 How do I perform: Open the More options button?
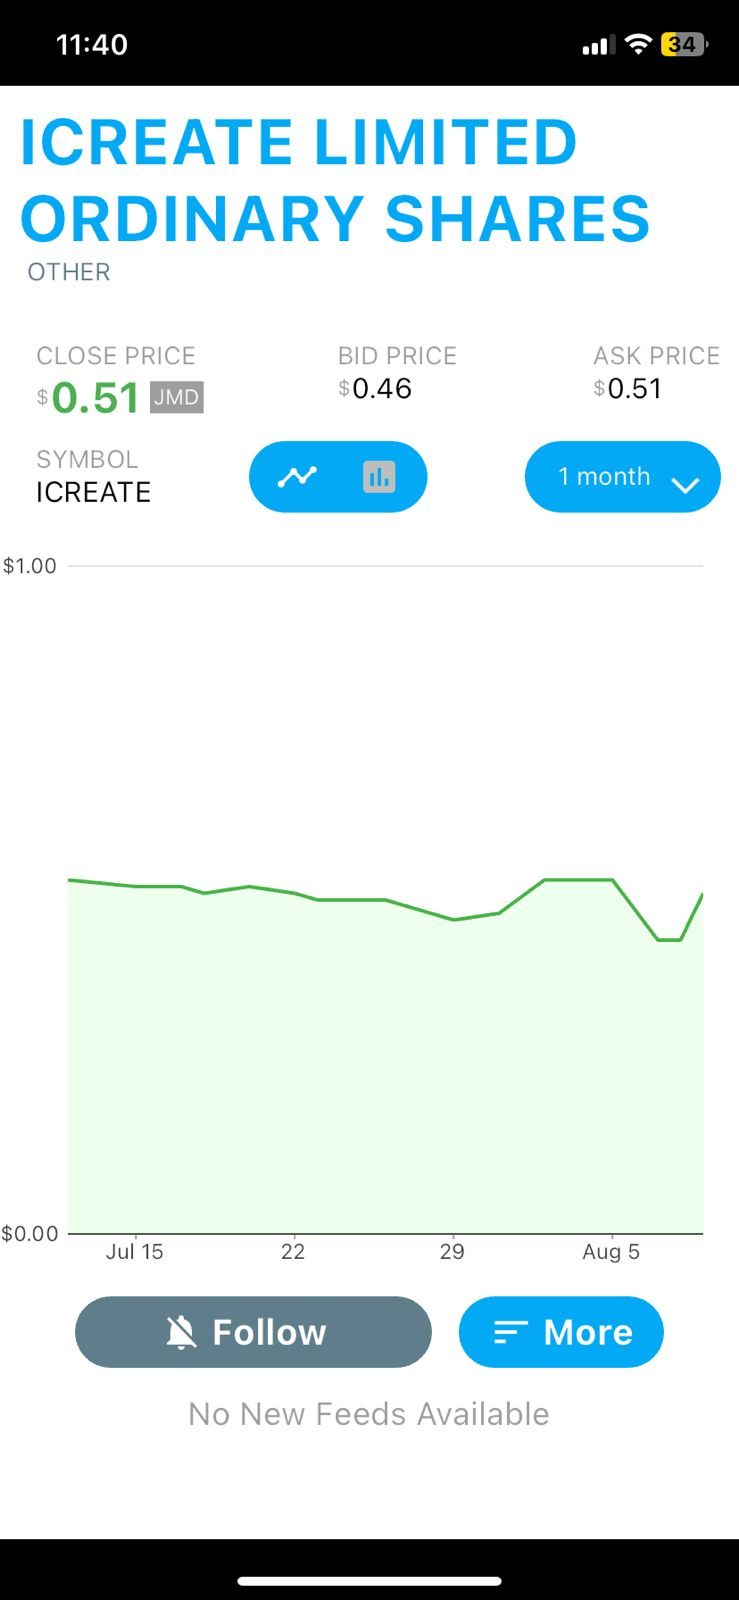561,1332
